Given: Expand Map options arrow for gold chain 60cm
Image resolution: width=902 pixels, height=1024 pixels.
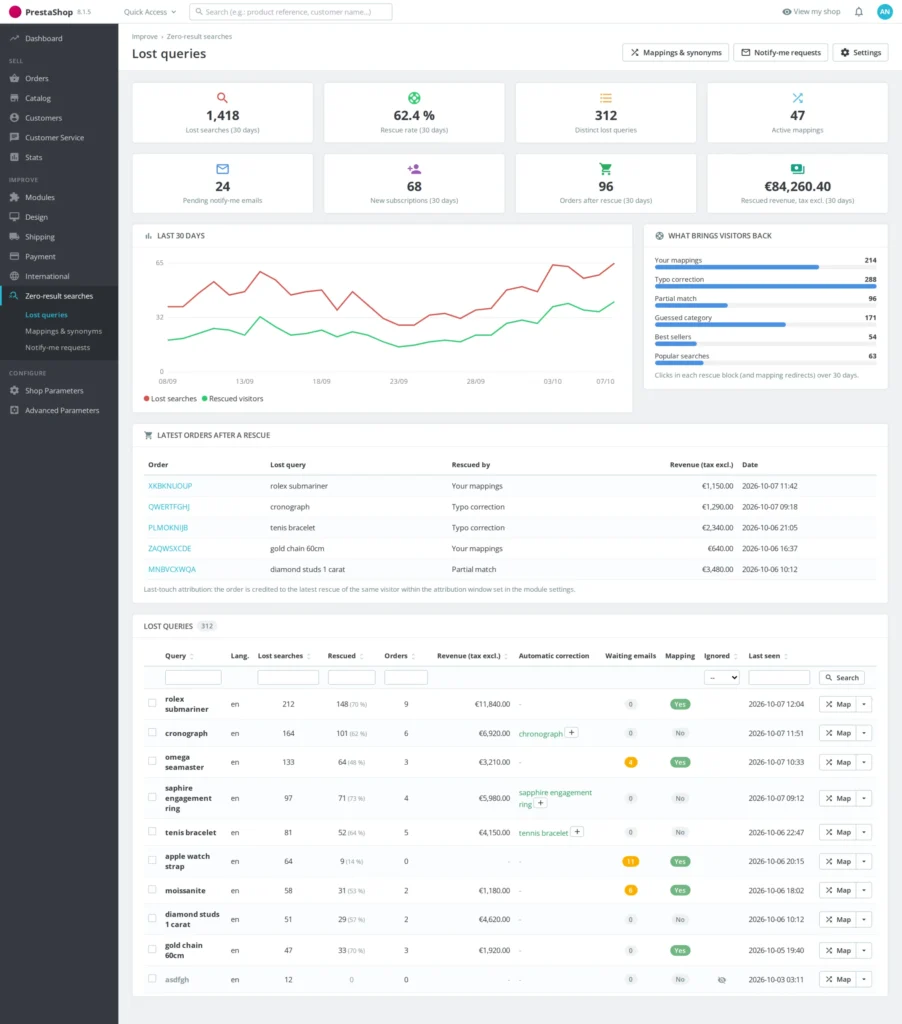Looking at the screenshot, I should [x=864, y=950].
